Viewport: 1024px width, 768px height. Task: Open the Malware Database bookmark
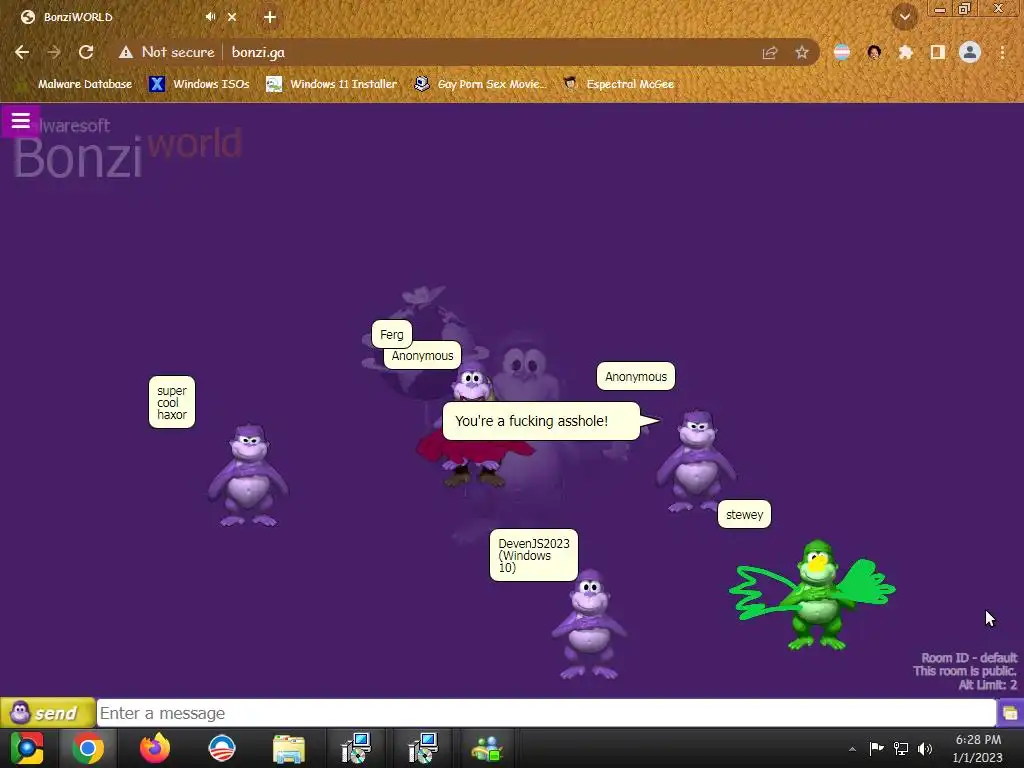pos(77,84)
